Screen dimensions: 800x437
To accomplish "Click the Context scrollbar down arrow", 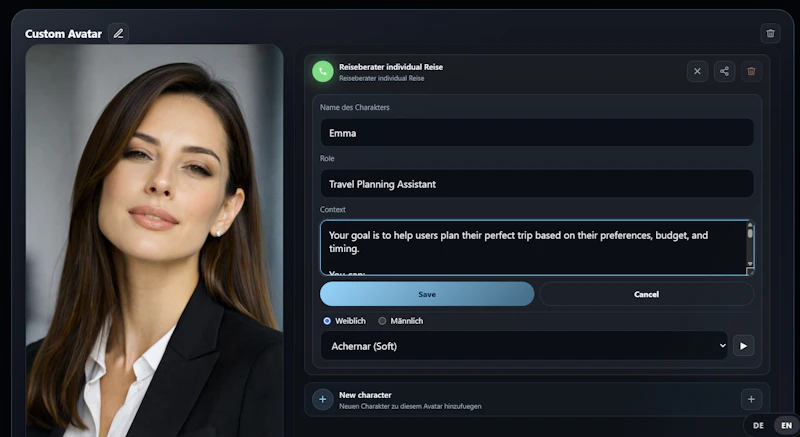I will (750, 264).
